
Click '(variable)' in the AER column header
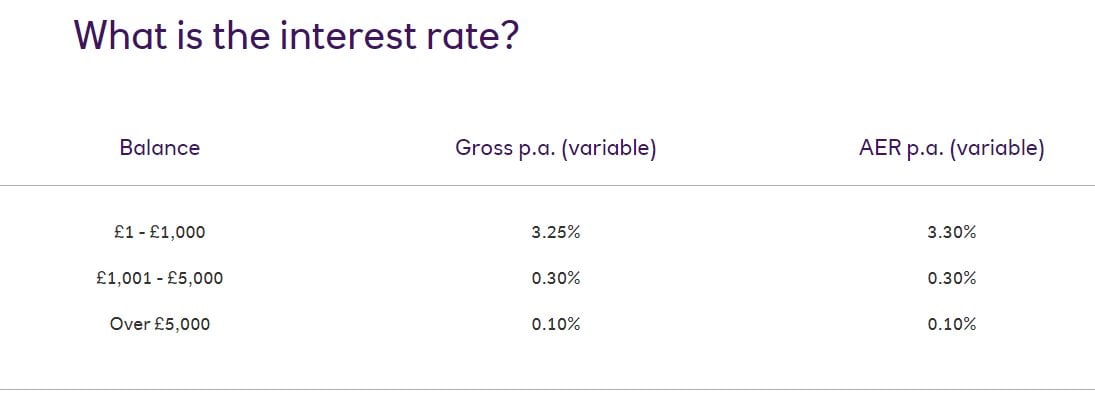pyautogui.click(x=997, y=149)
